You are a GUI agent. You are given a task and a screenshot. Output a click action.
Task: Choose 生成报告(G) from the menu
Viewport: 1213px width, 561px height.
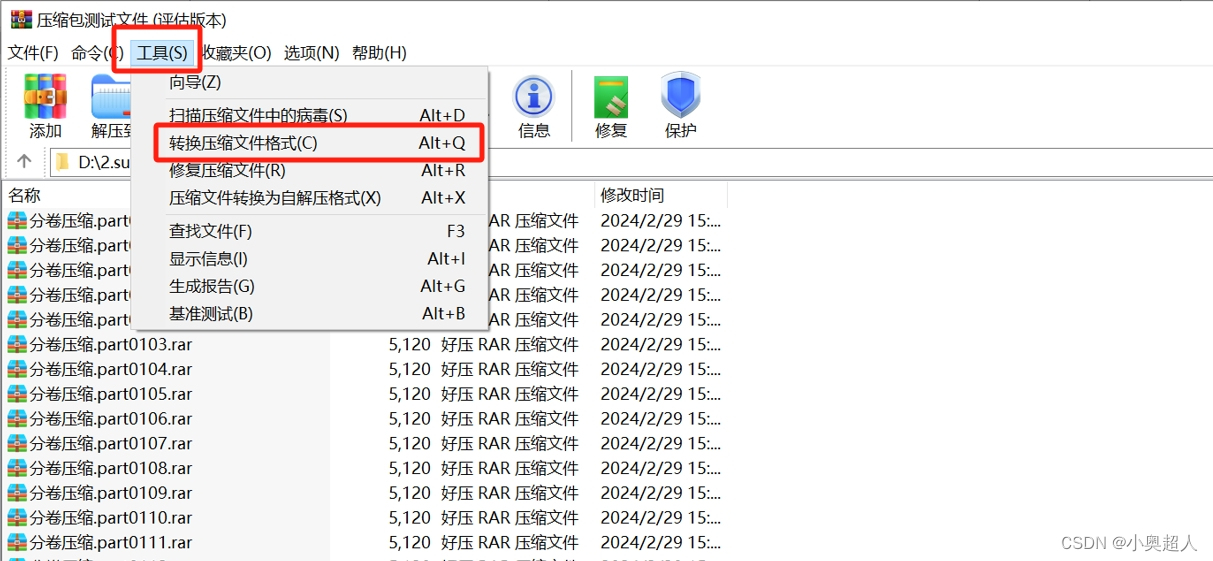click(x=310, y=286)
